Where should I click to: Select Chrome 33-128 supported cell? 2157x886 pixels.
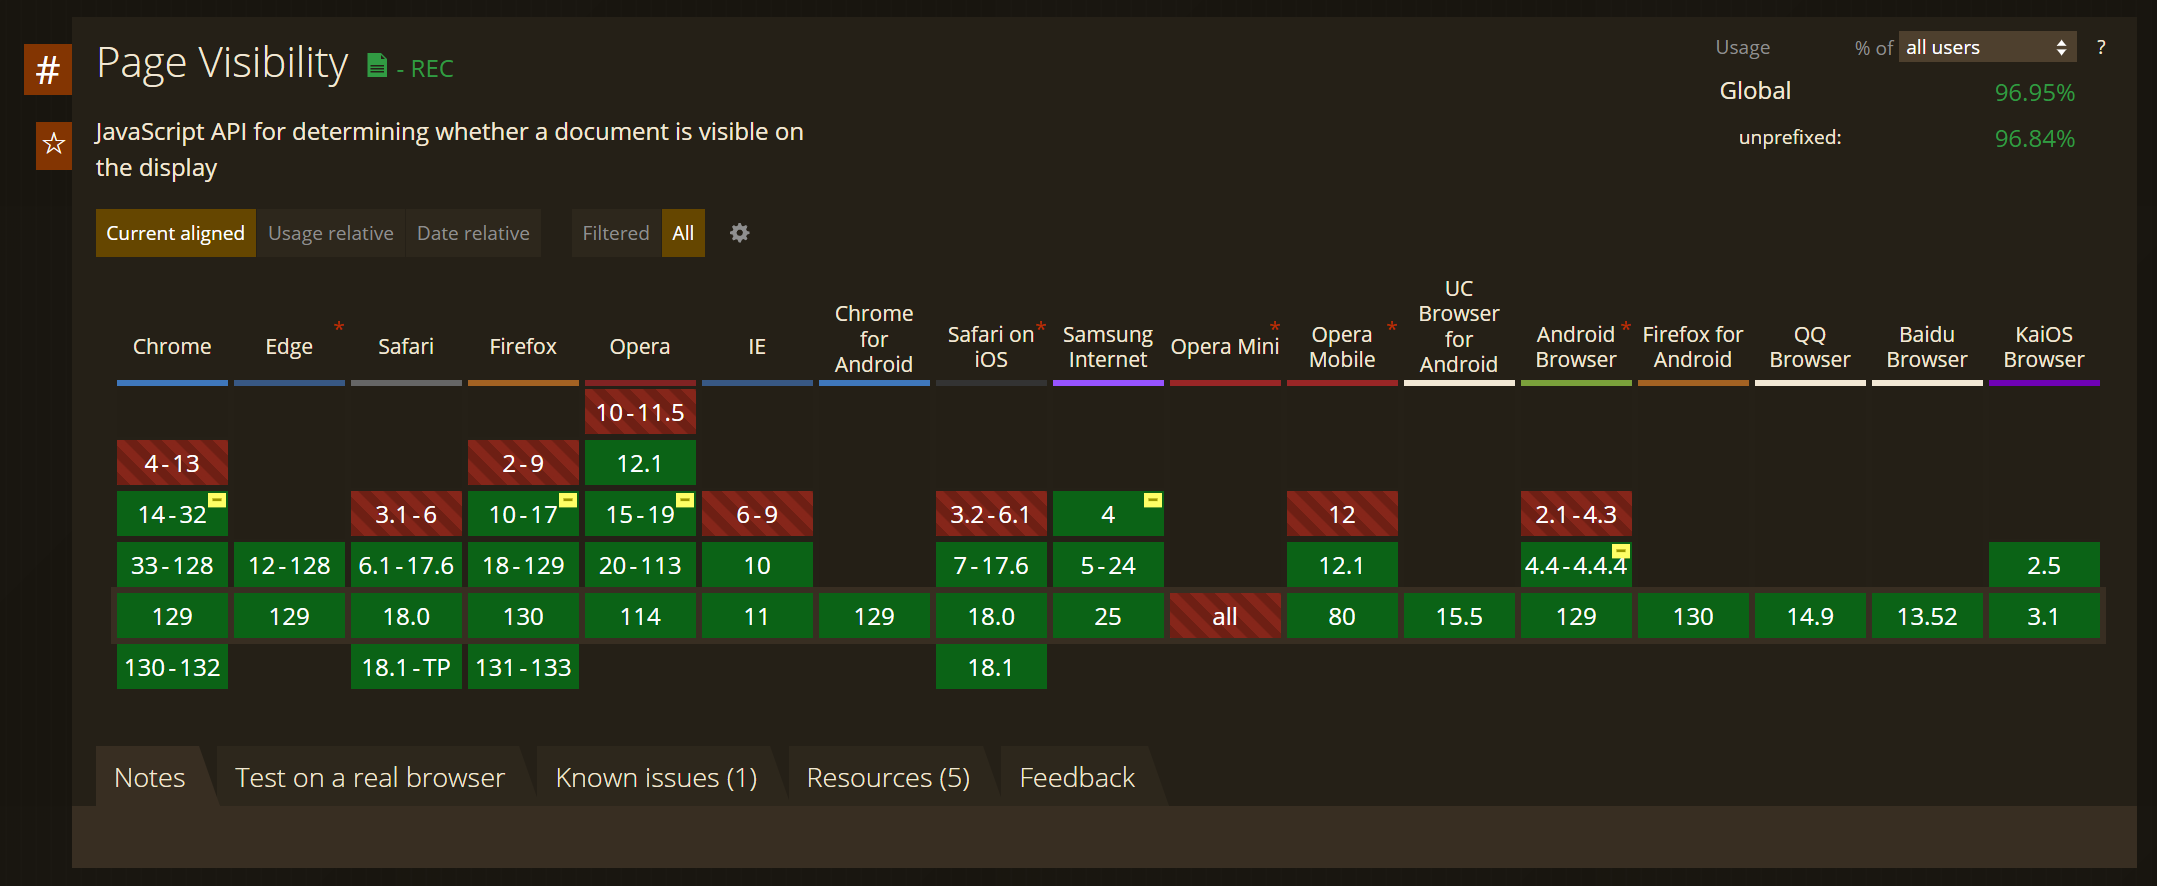click(x=172, y=565)
